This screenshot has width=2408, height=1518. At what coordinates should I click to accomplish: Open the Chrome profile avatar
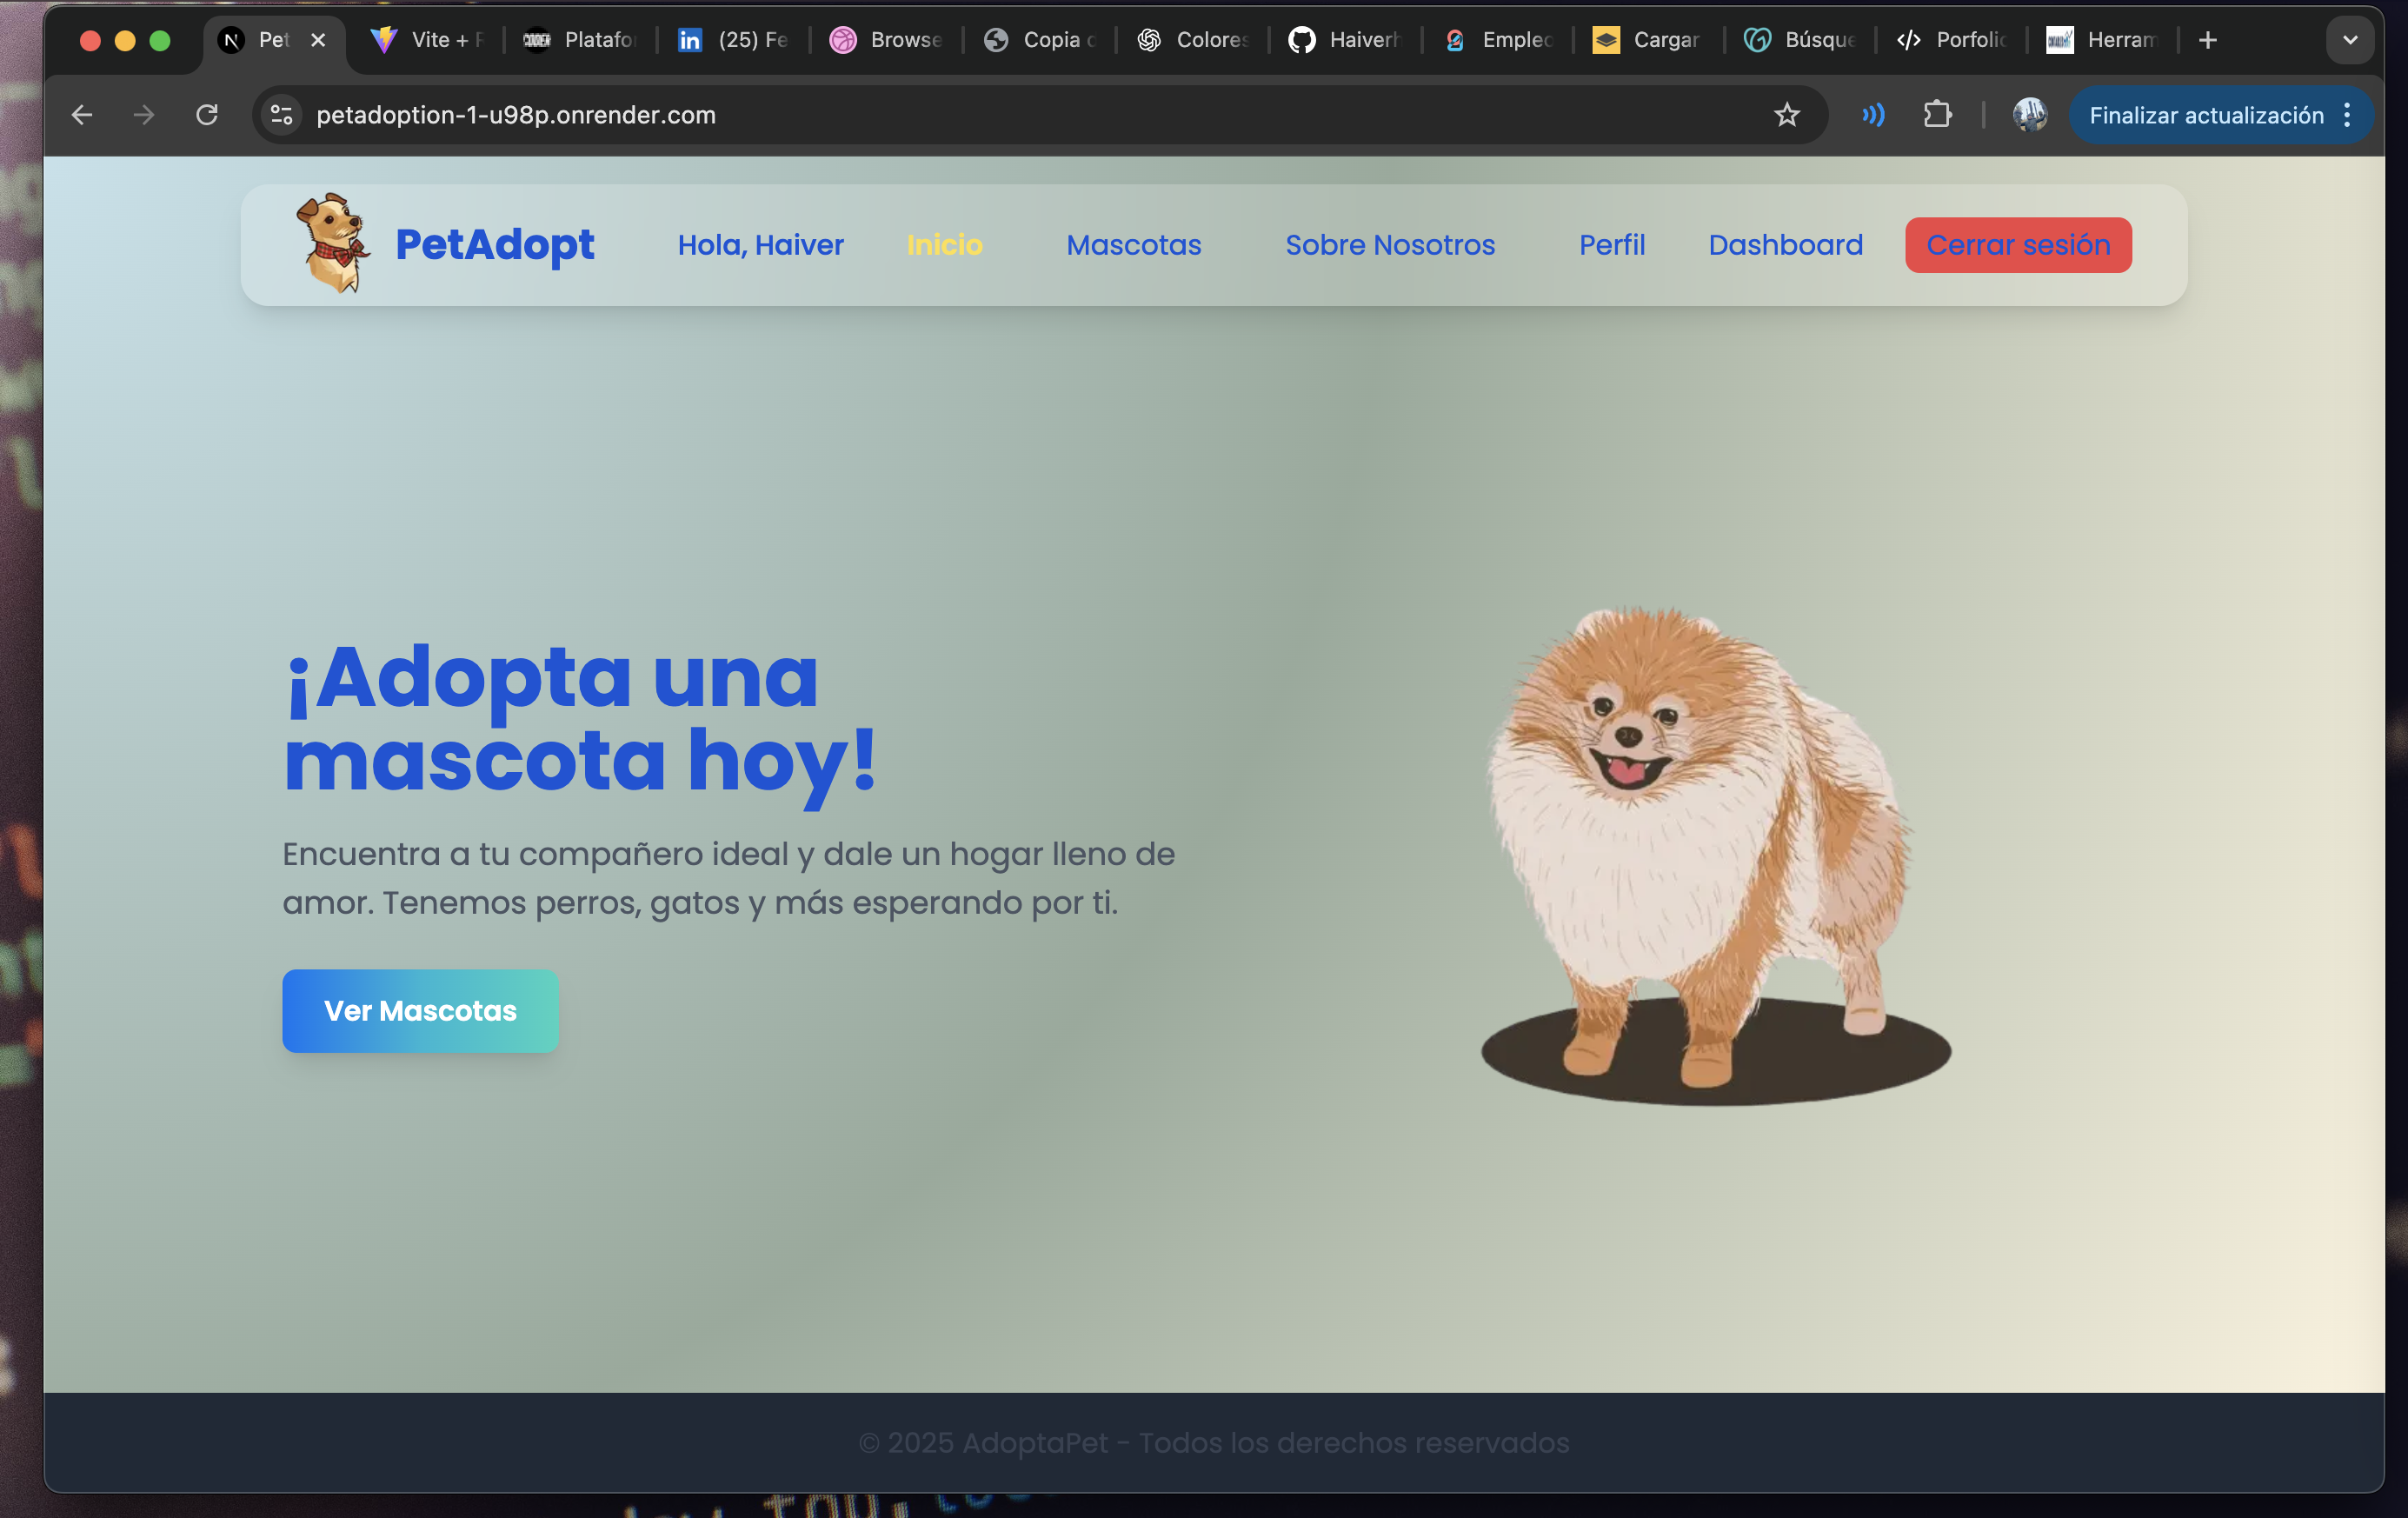(x=2029, y=115)
